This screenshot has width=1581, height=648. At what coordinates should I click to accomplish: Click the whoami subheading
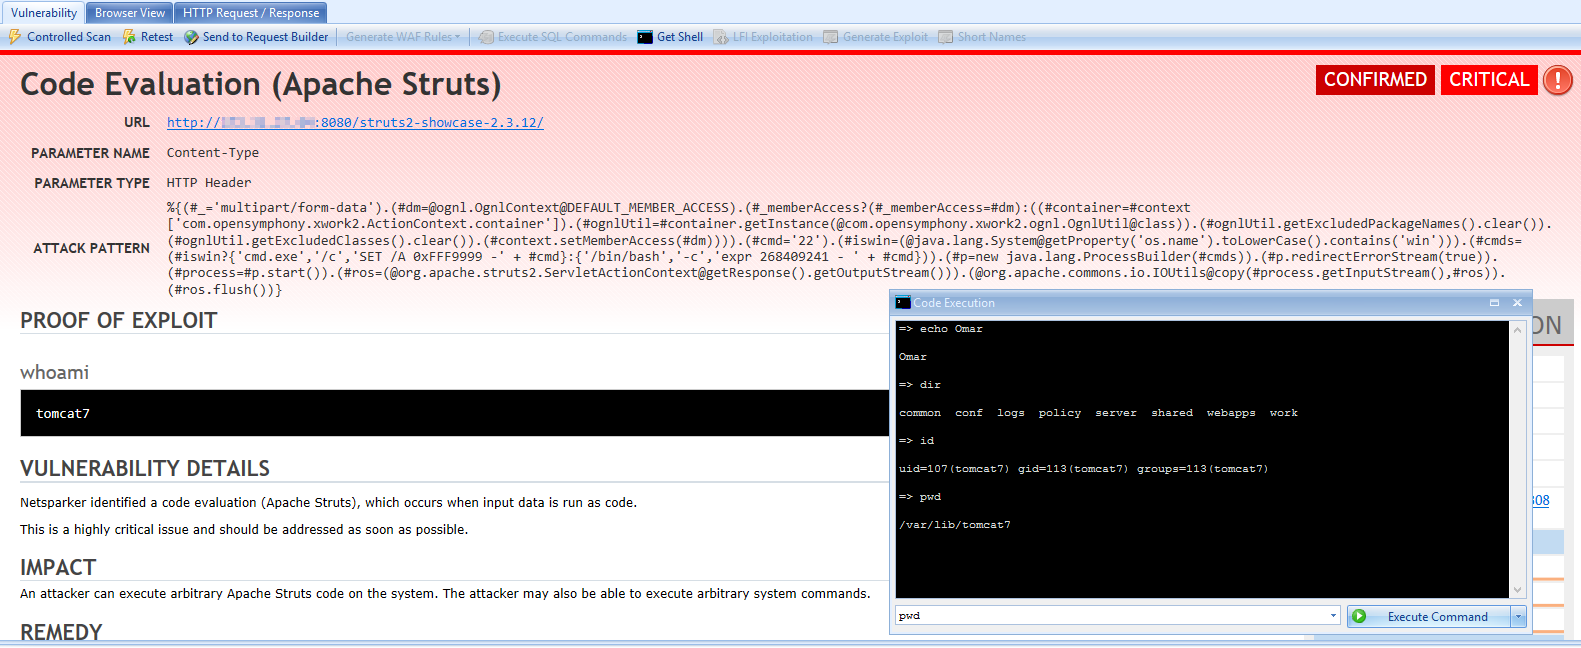pos(55,373)
